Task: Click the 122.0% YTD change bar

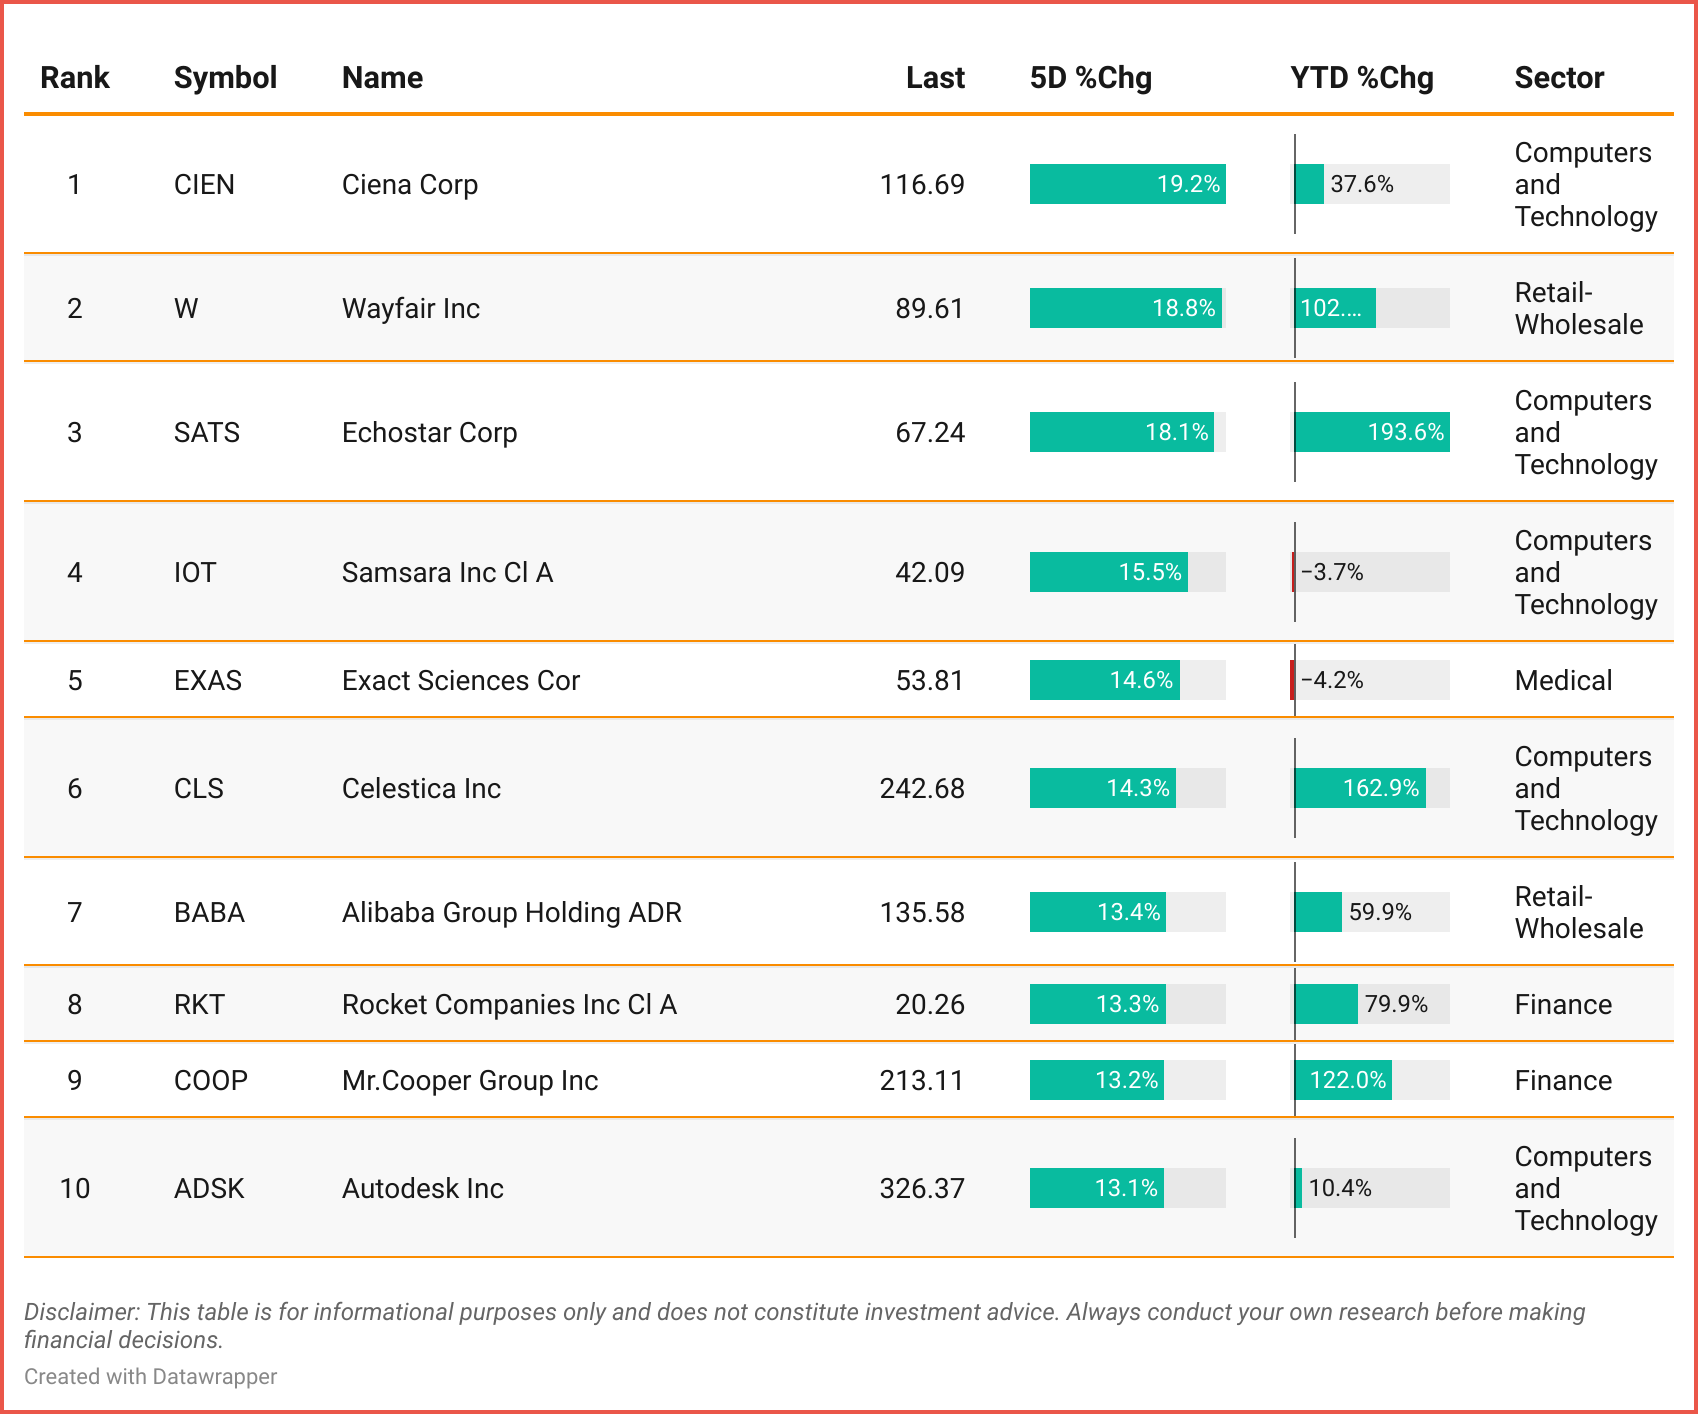Action: pyautogui.click(x=1343, y=1080)
